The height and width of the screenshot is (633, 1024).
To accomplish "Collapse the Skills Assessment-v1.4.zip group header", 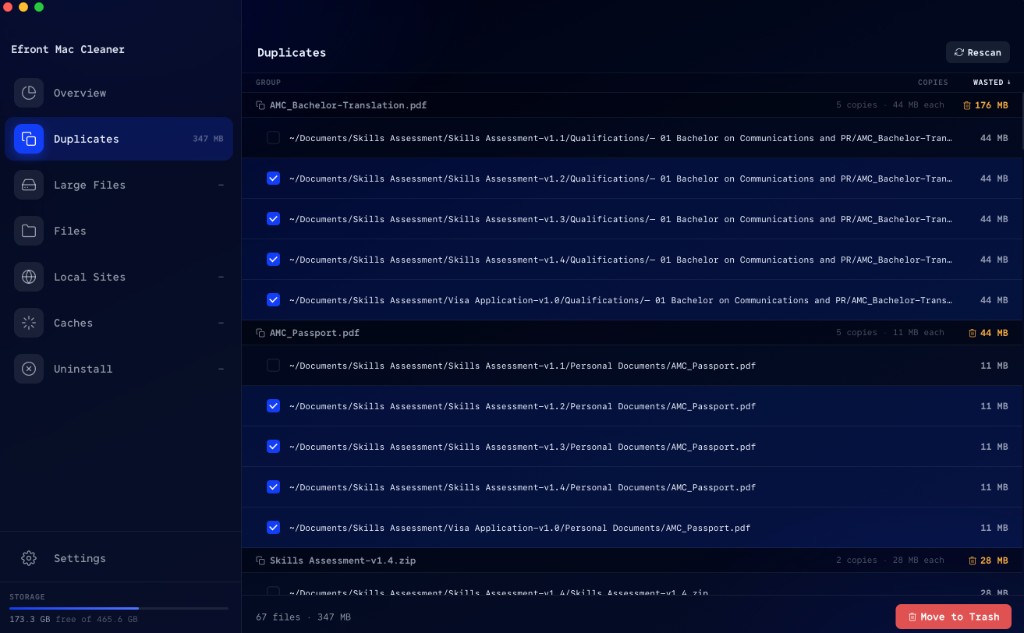I will [632, 560].
